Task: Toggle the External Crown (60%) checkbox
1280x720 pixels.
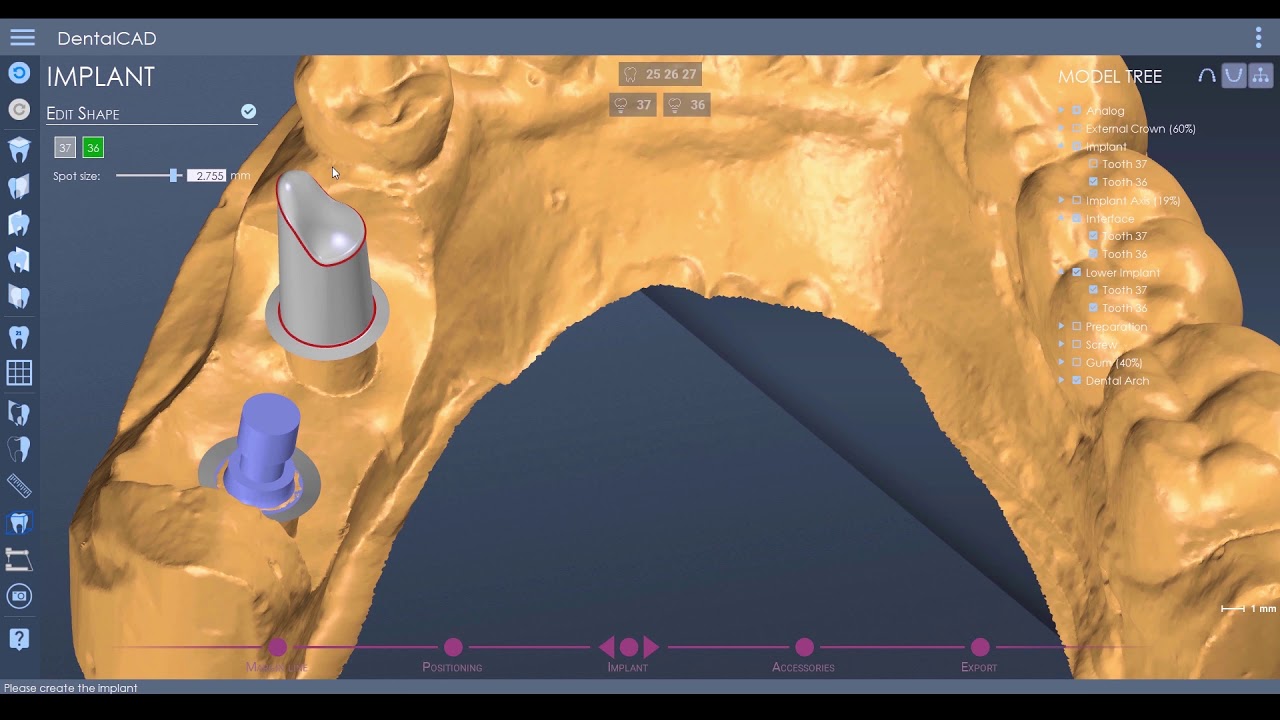Action: click(1077, 129)
